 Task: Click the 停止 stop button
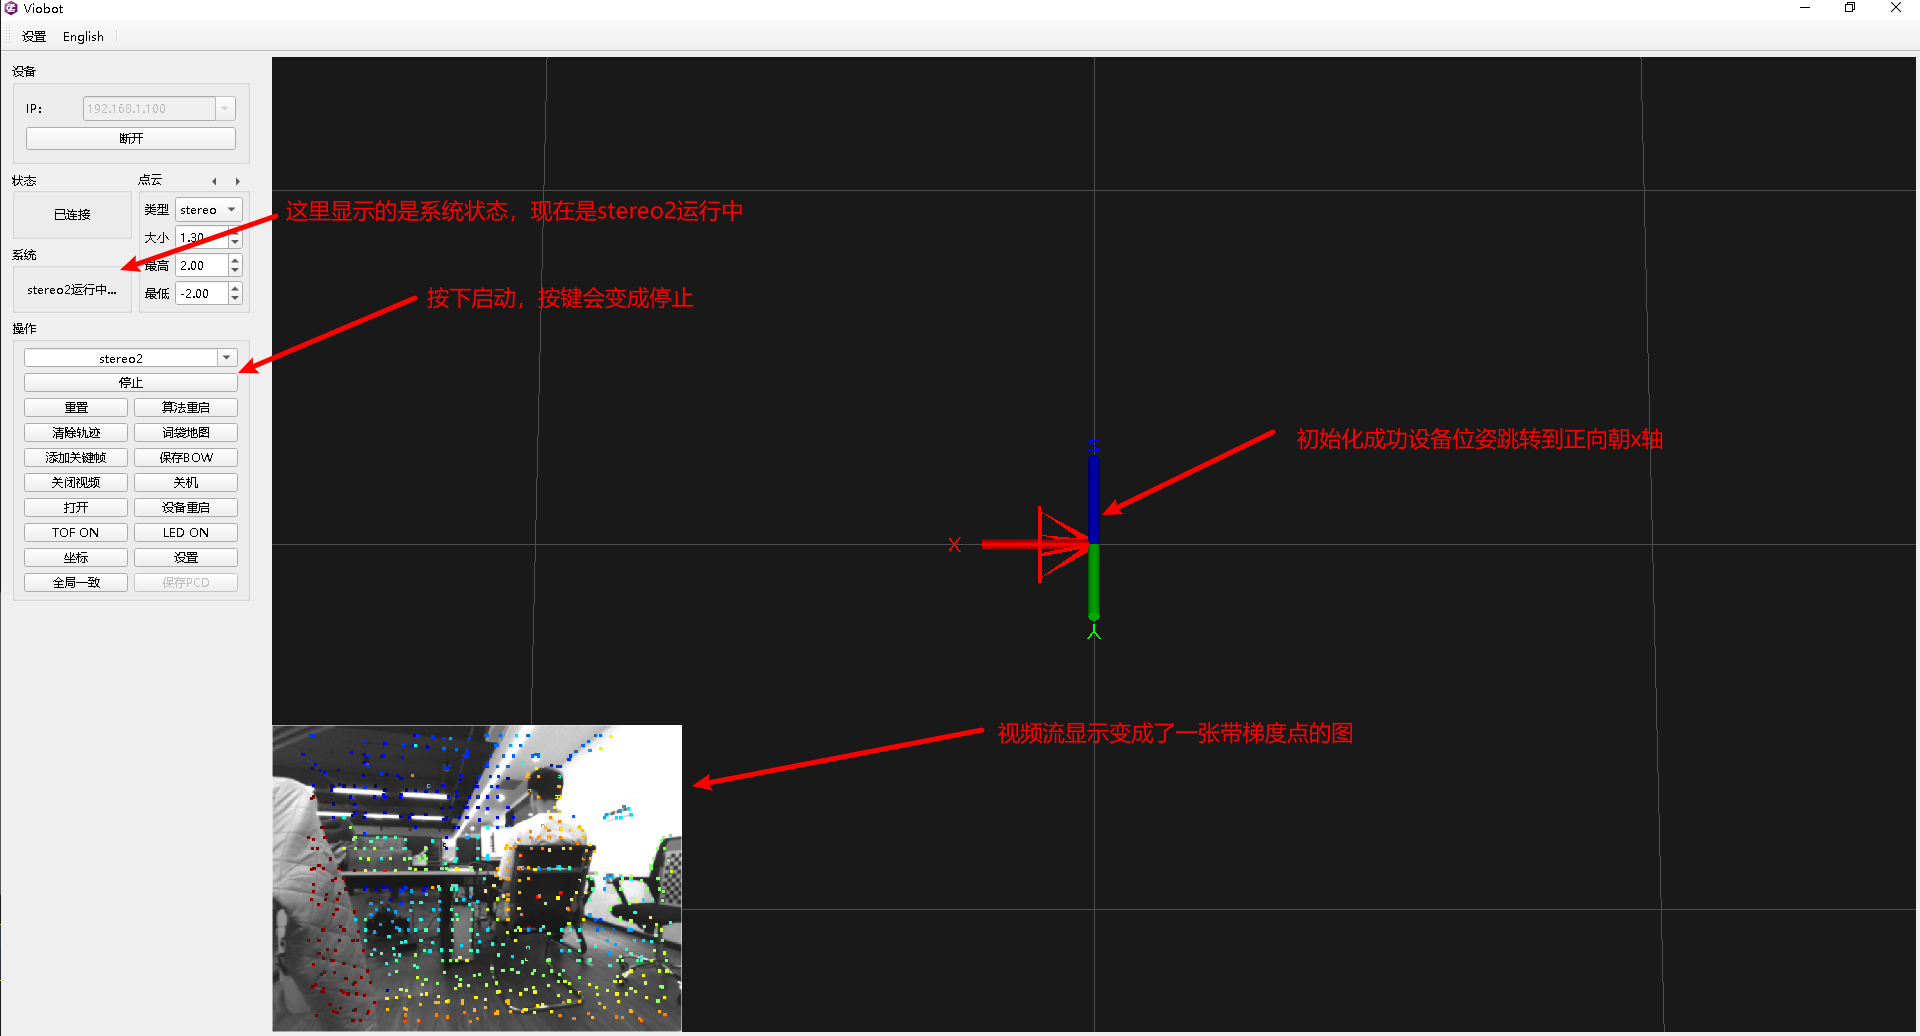[131, 382]
